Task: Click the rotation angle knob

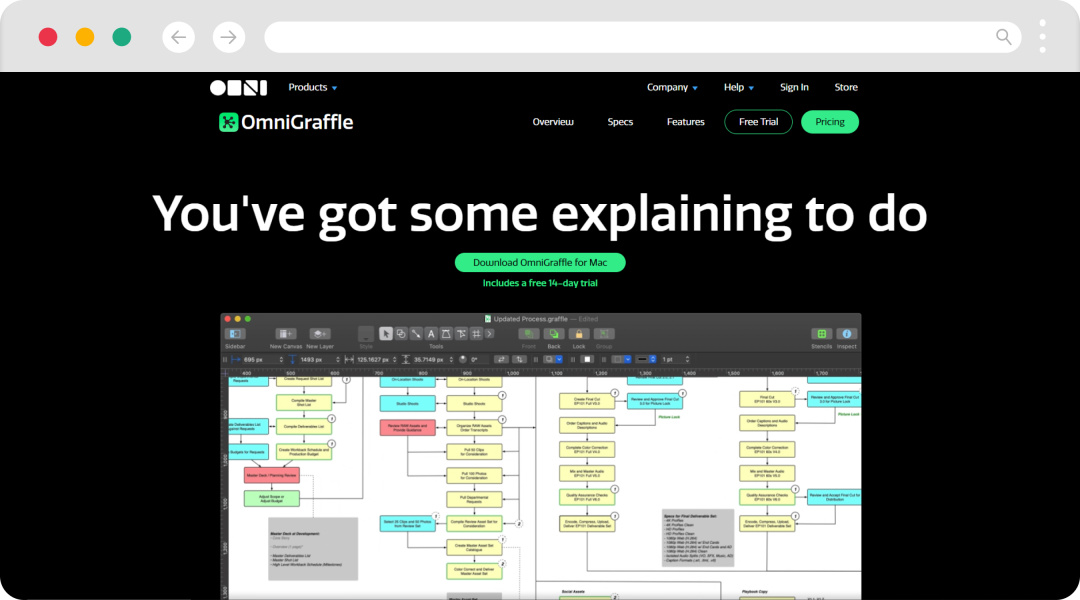Action: pyautogui.click(x=463, y=360)
